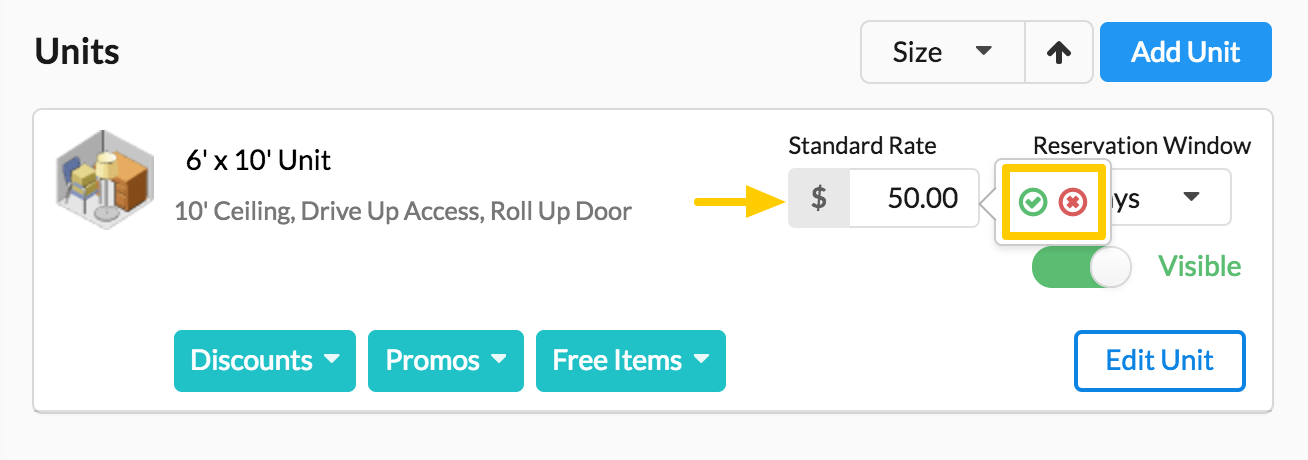
Task: Cancel rate edit with red X icon
Action: click(x=1073, y=202)
